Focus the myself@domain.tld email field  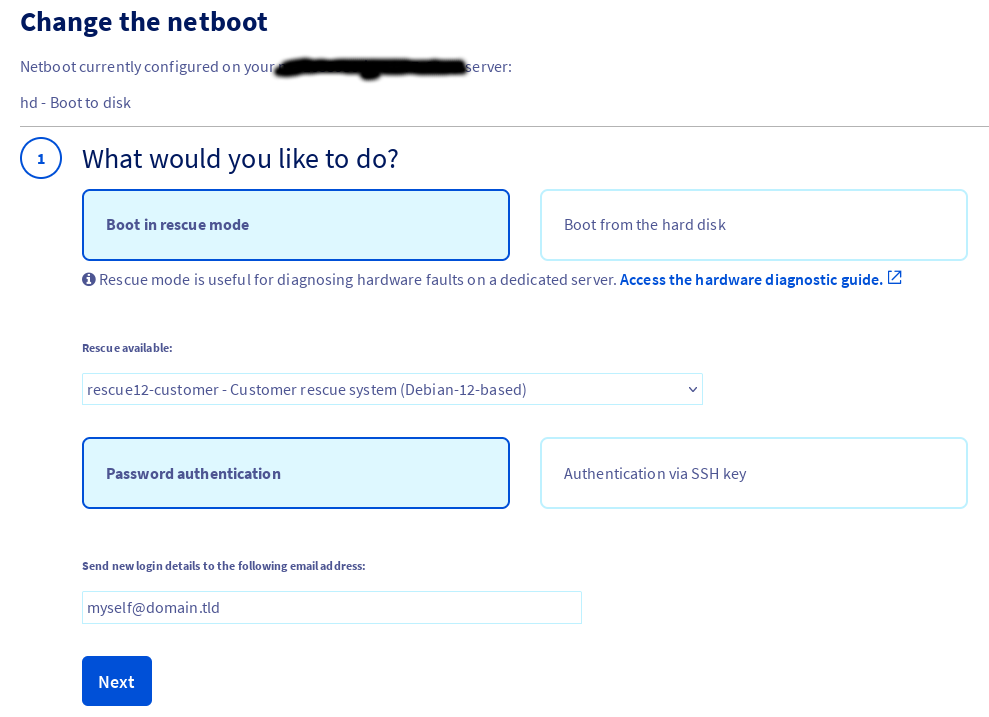332,608
